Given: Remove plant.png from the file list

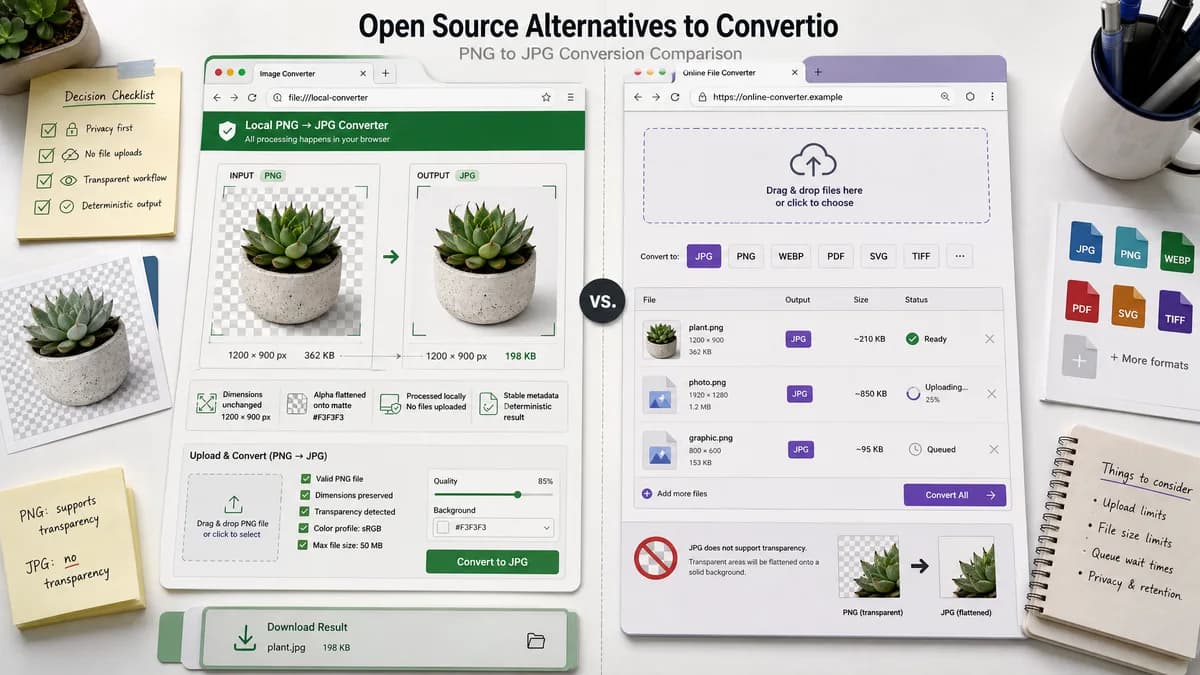Looking at the screenshot, I should click(x=990, y=339).
